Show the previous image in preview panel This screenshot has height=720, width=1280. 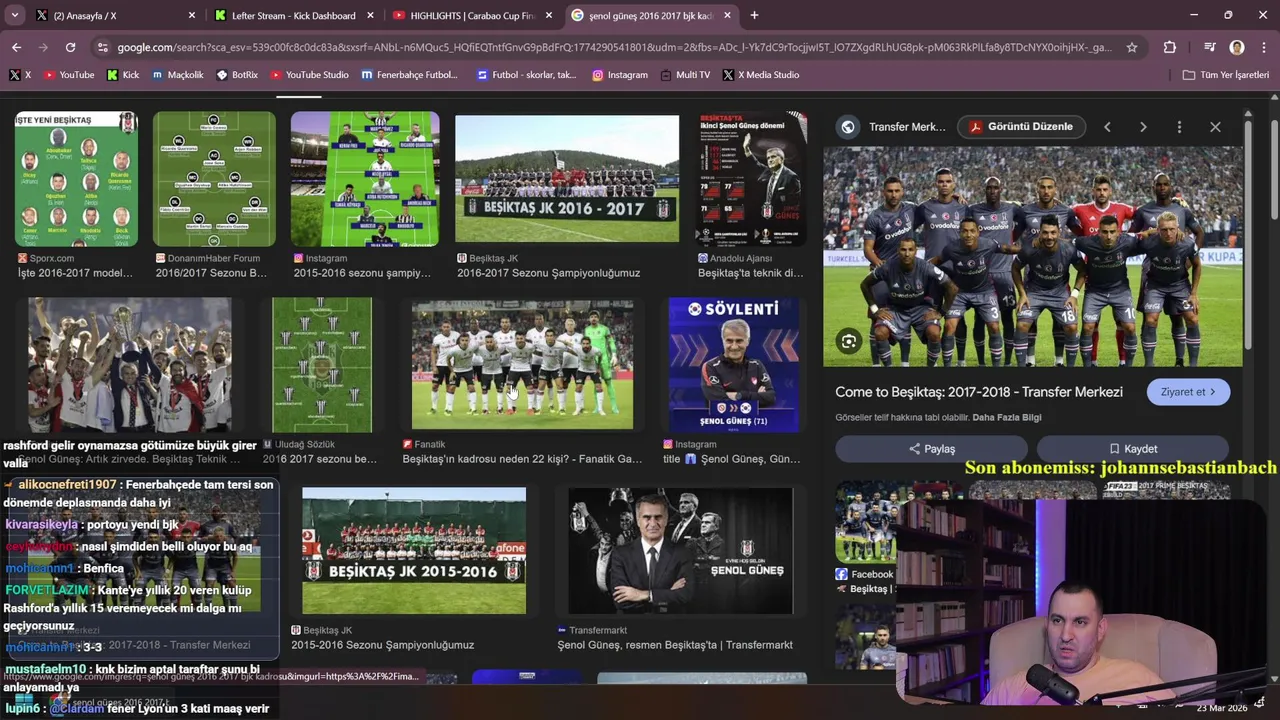1107,127
